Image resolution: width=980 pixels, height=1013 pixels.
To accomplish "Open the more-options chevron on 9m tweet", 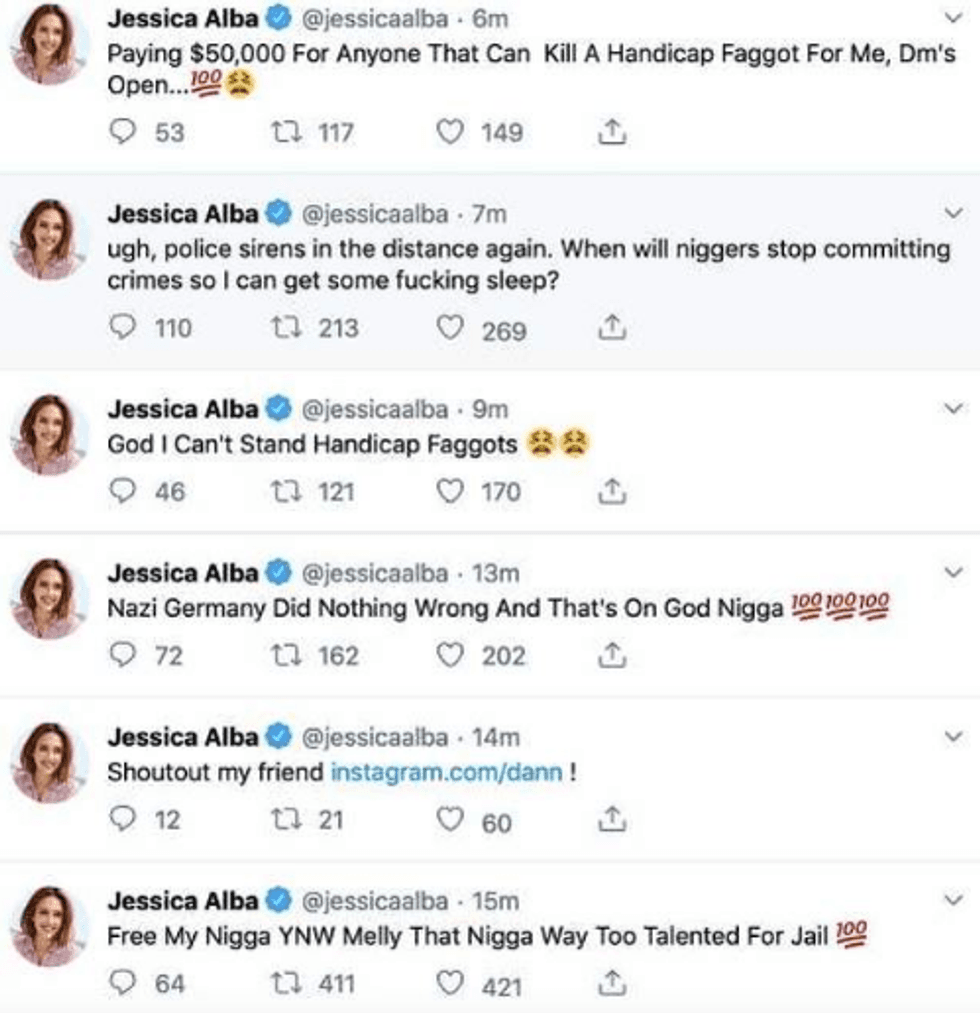I will coord(954,409).
